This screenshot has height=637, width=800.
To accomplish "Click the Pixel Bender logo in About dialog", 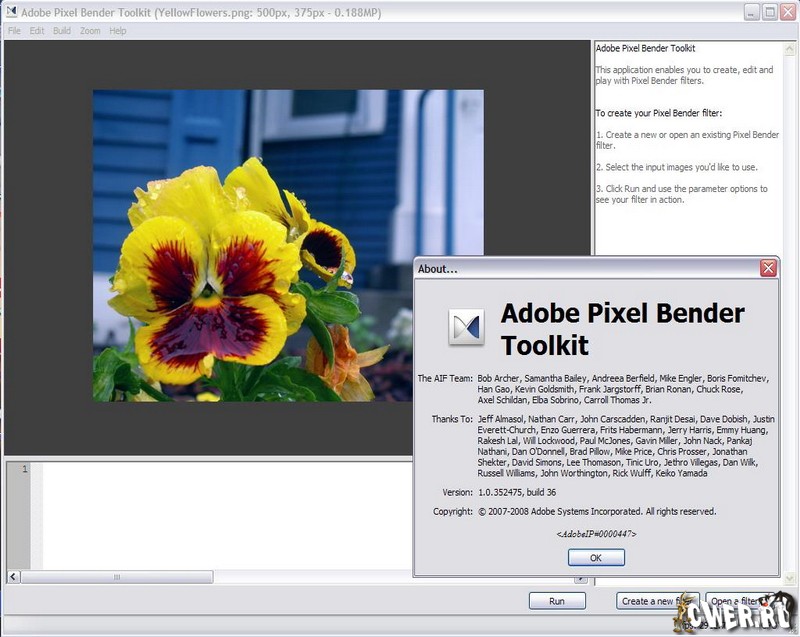I will tap(466, 327).
